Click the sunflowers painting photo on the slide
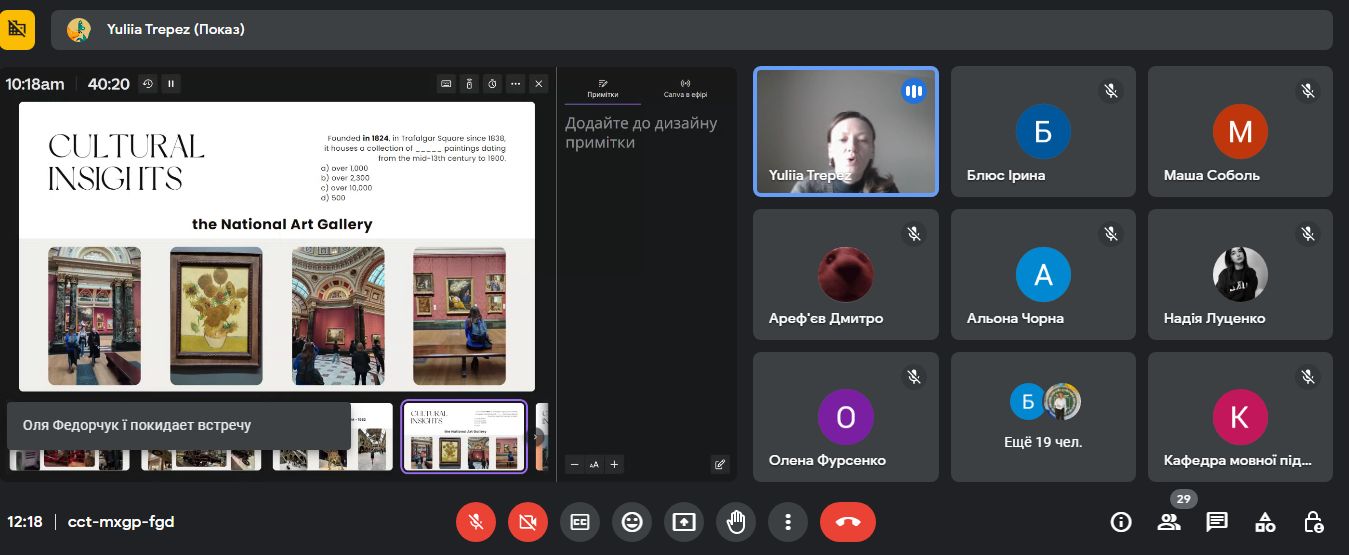 click(x=216, y=316)
